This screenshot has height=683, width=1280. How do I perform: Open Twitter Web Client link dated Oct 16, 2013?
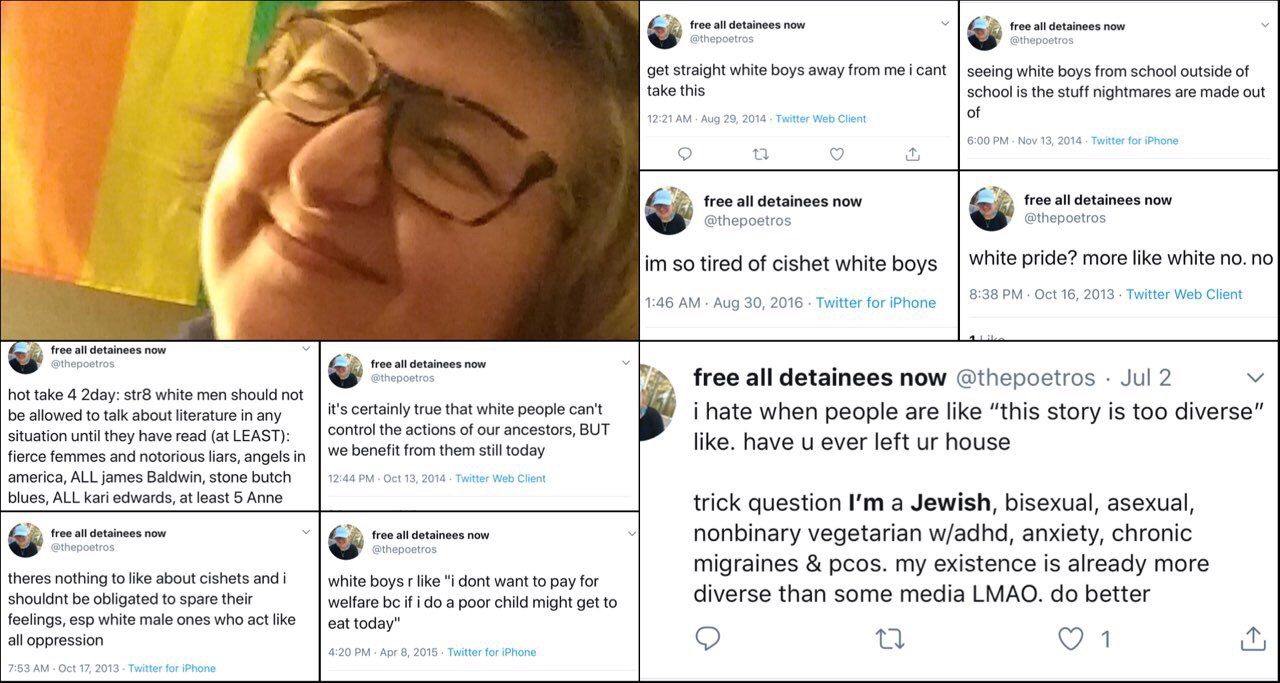[1184, 294]
